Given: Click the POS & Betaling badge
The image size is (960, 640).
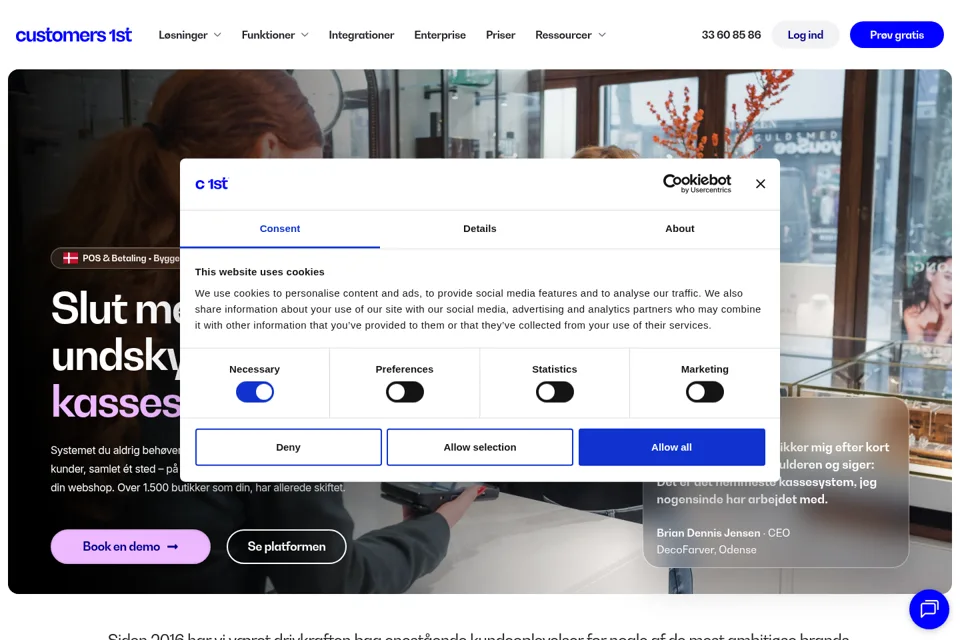Looking at the screenshot, I should point(116,258).
